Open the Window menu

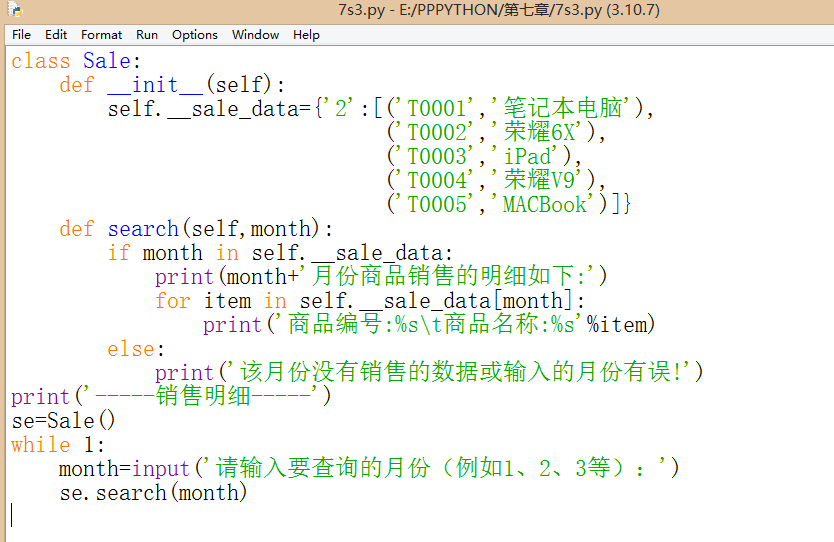(x=255, y=35)
